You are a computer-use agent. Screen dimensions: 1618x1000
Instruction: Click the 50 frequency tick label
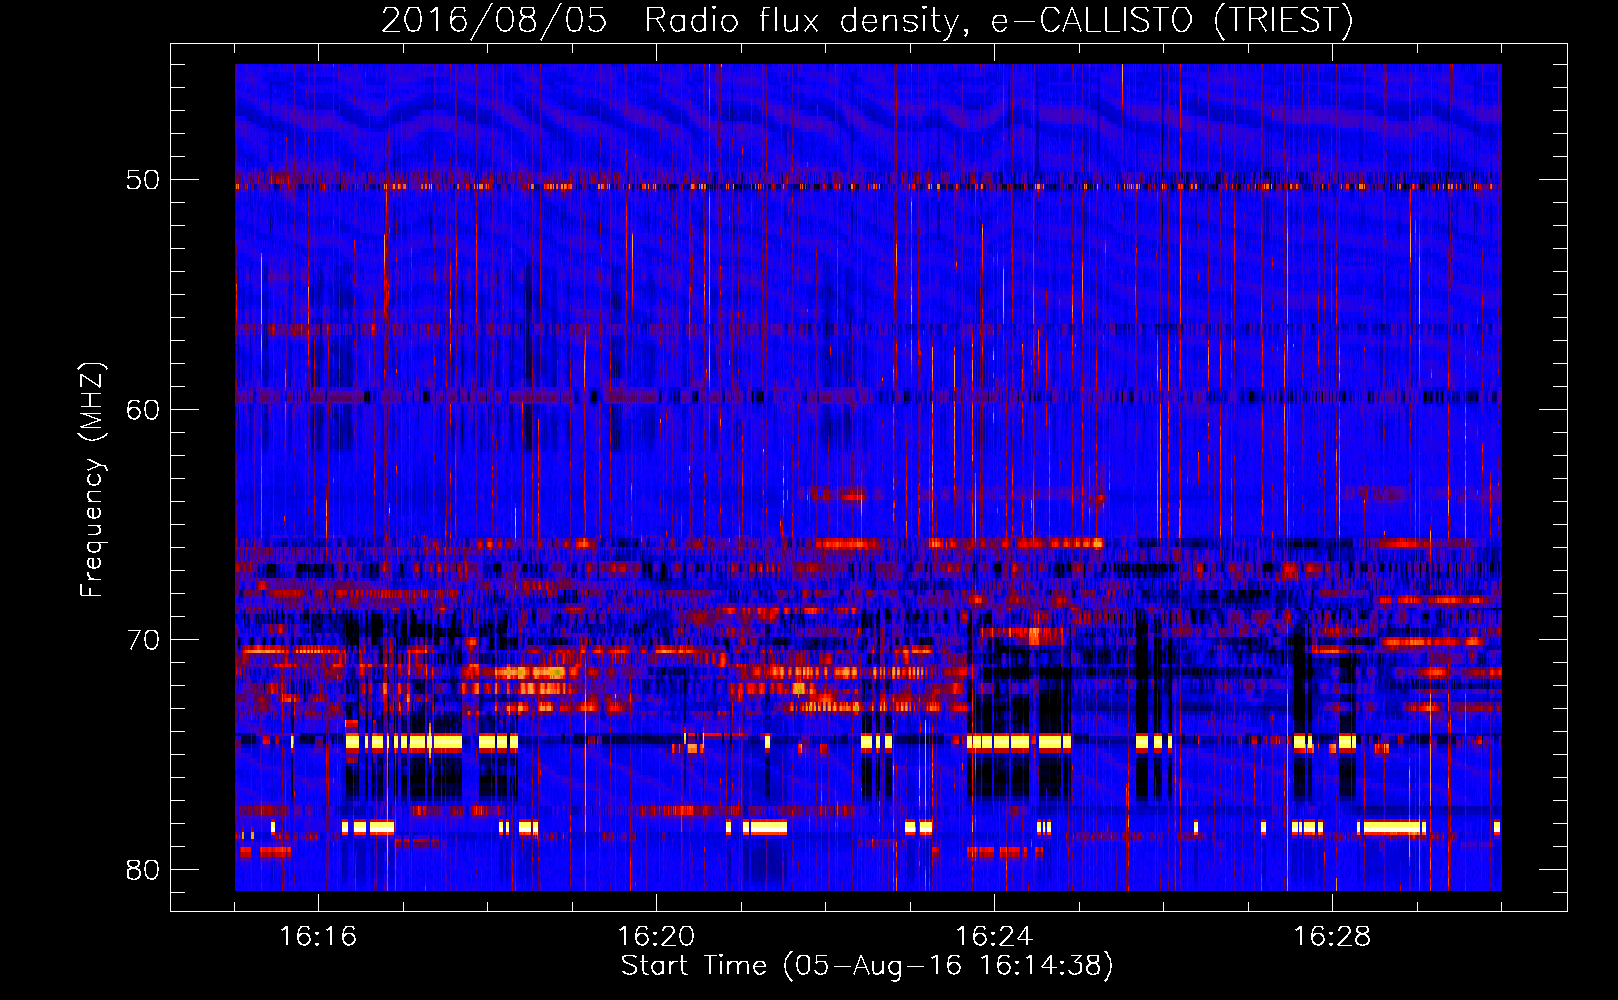click(143, 180)
